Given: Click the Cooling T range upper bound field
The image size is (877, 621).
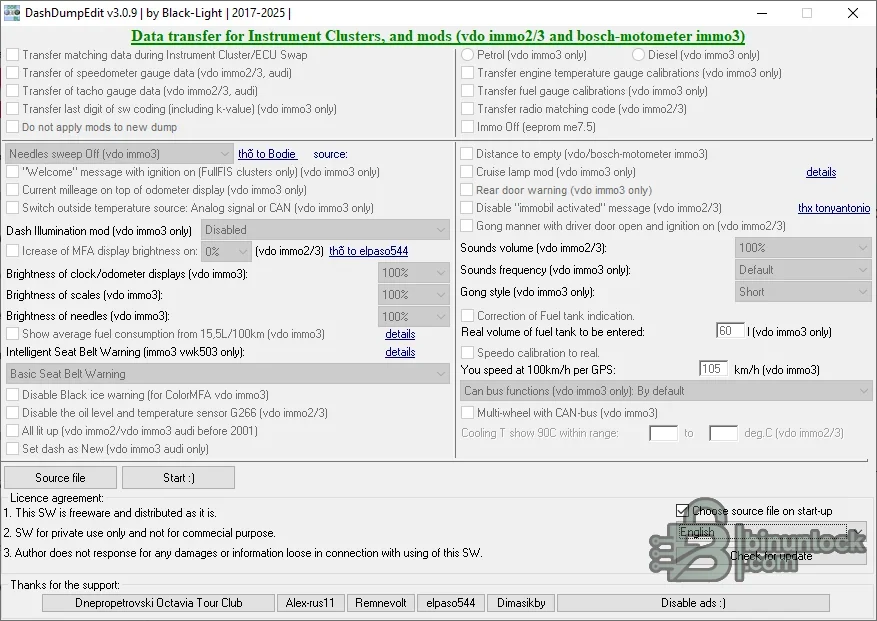Looking at the screenshot, I should [723, 433].
